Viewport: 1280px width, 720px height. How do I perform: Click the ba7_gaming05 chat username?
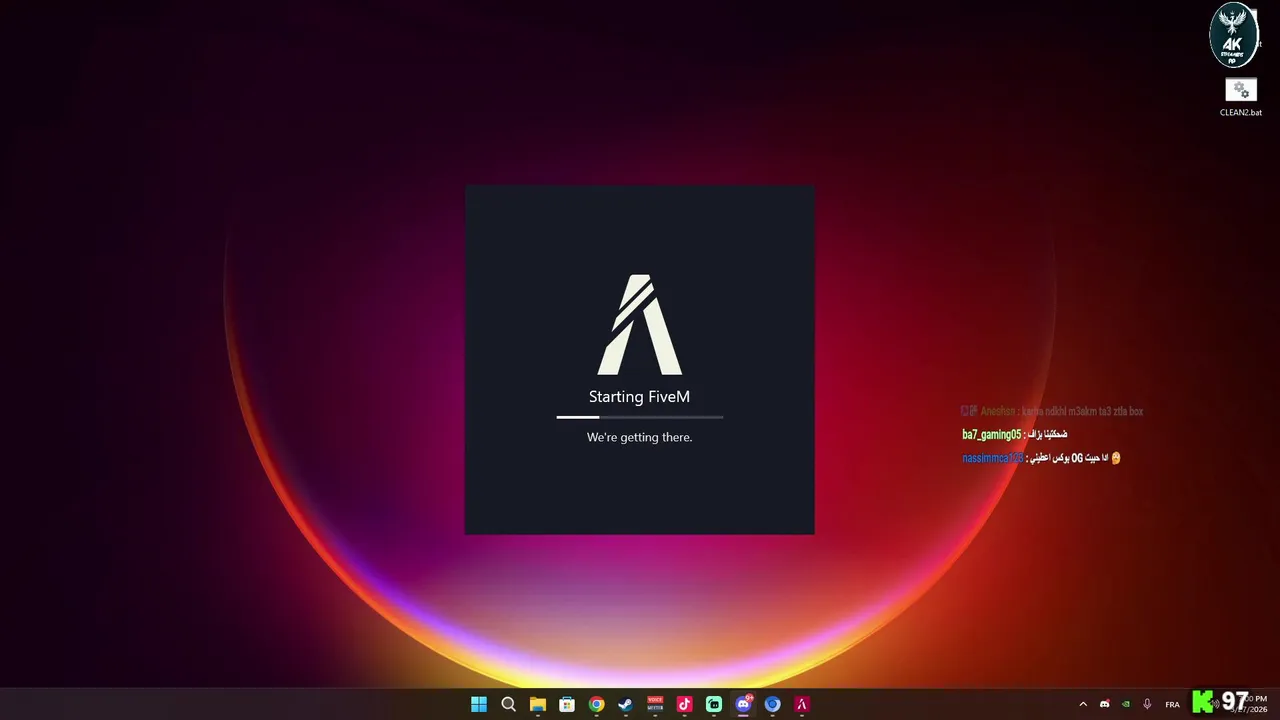coord(992,434)
